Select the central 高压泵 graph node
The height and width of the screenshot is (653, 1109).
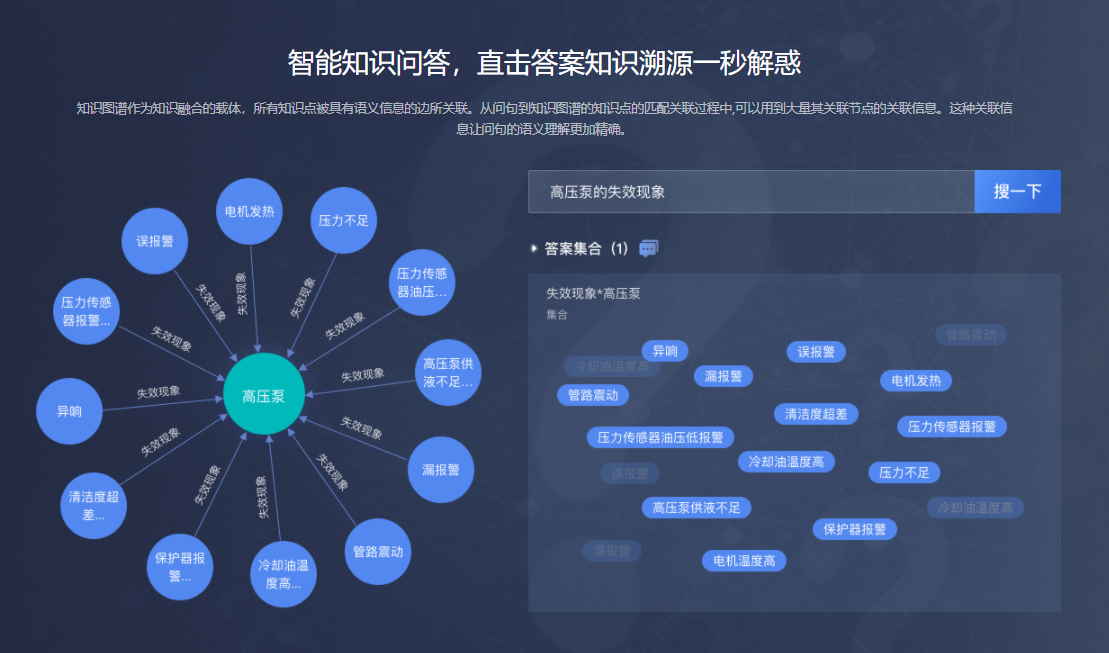coord(264,394)
